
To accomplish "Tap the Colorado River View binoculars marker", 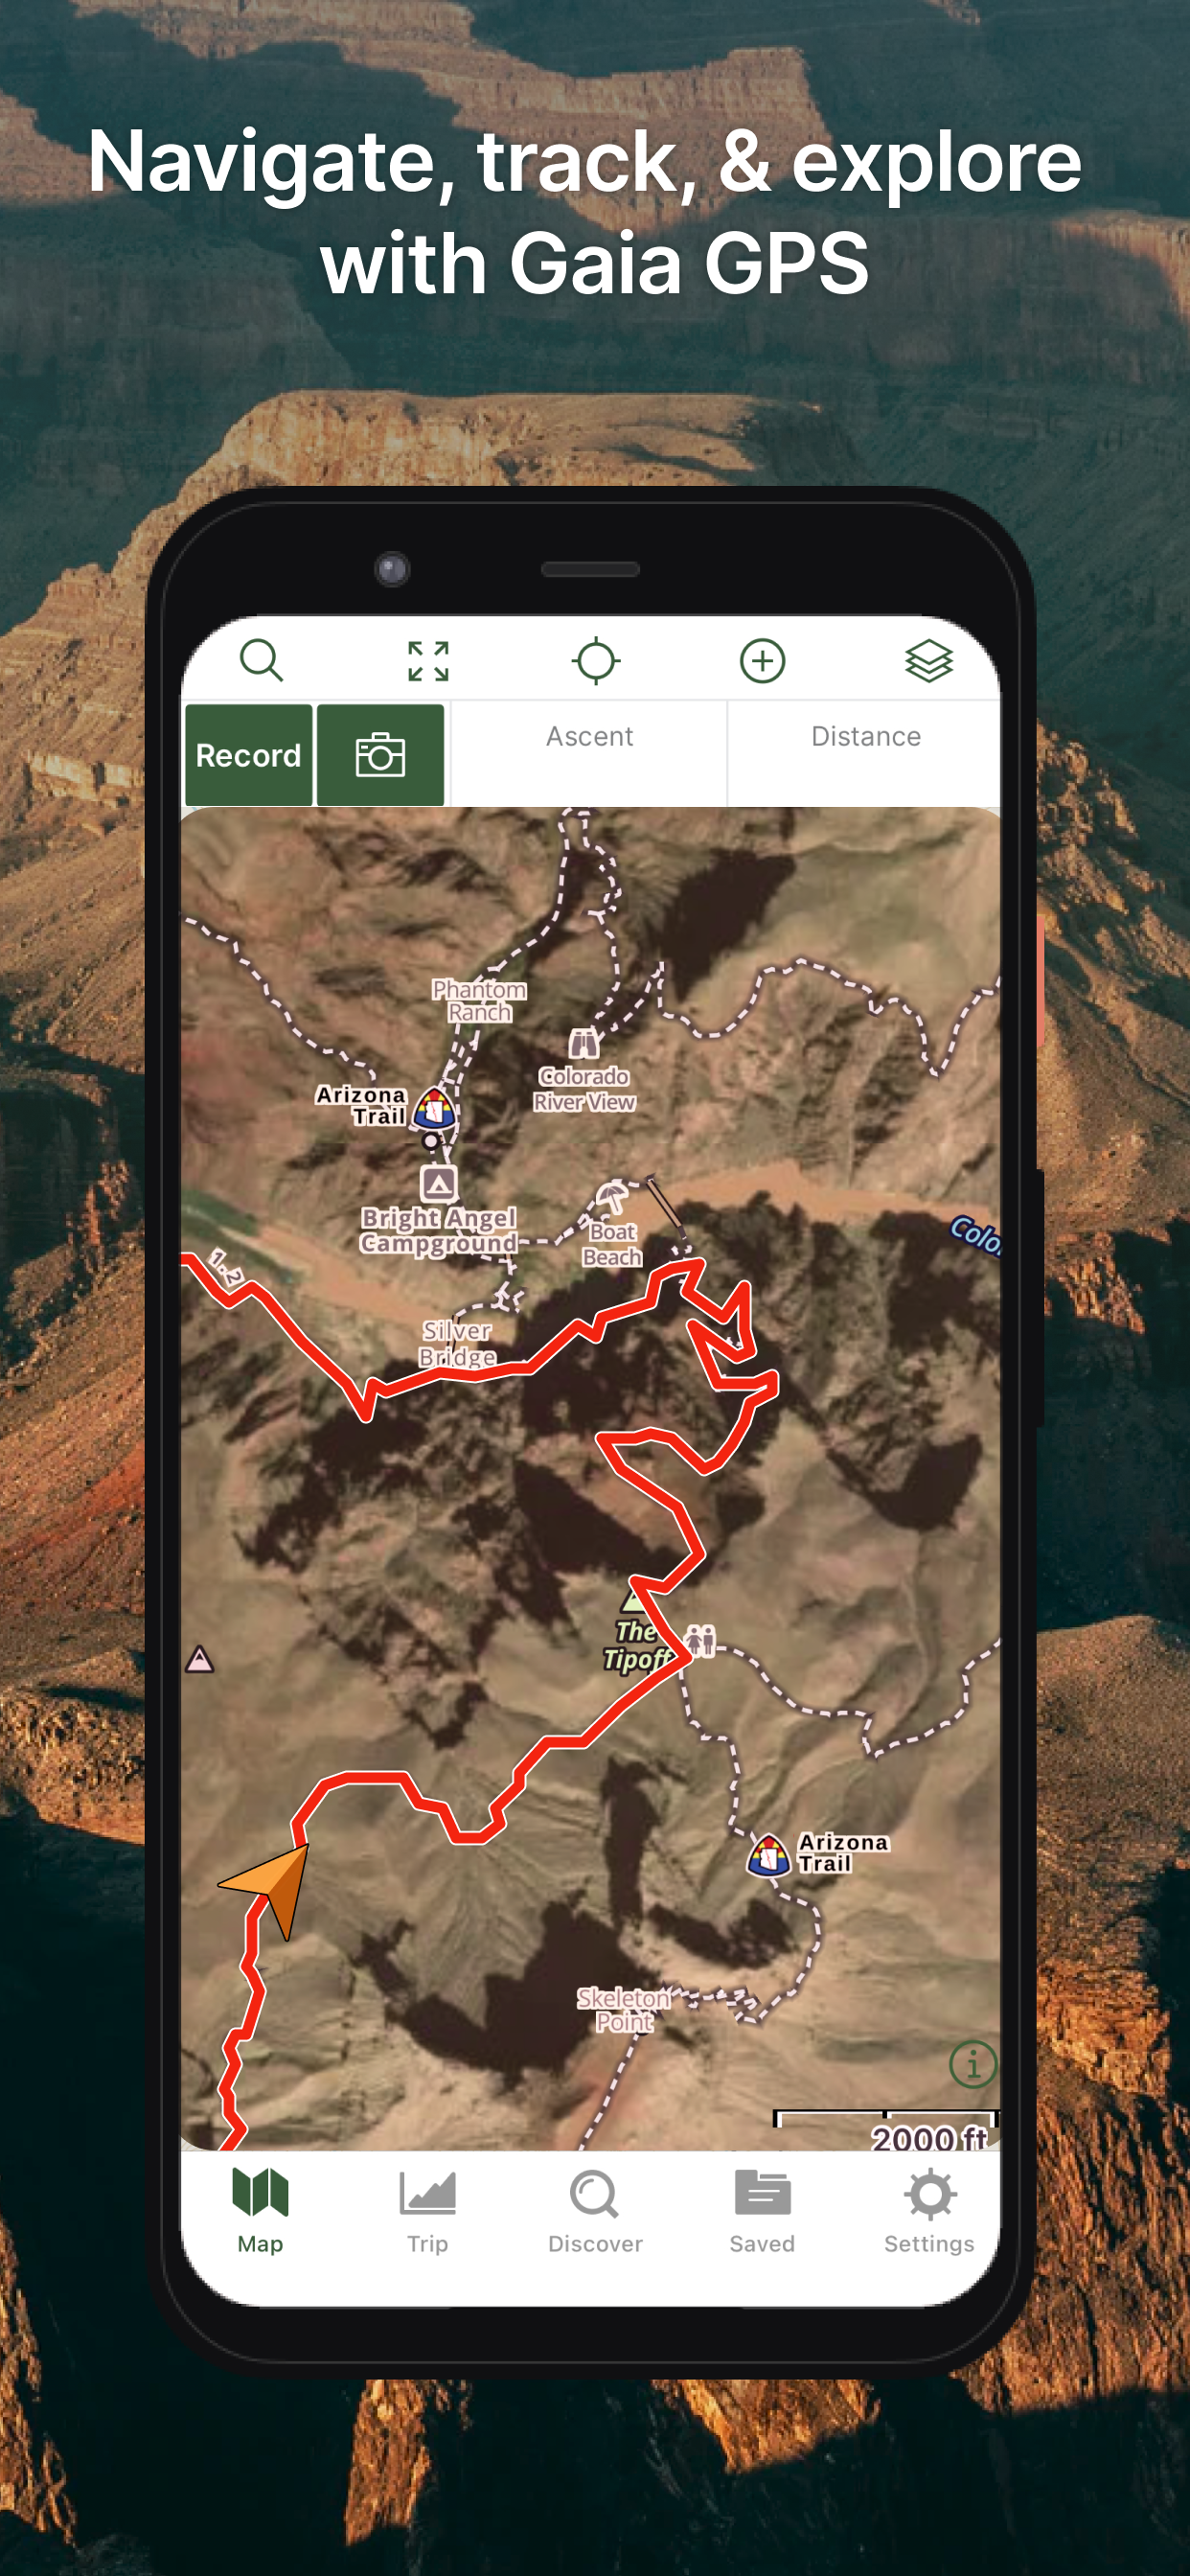I will point(584,1043).
